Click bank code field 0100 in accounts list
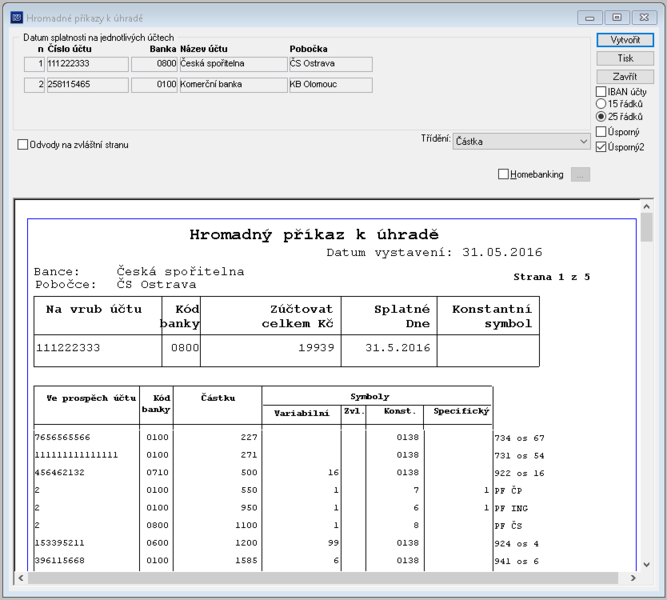 [154, 85]
